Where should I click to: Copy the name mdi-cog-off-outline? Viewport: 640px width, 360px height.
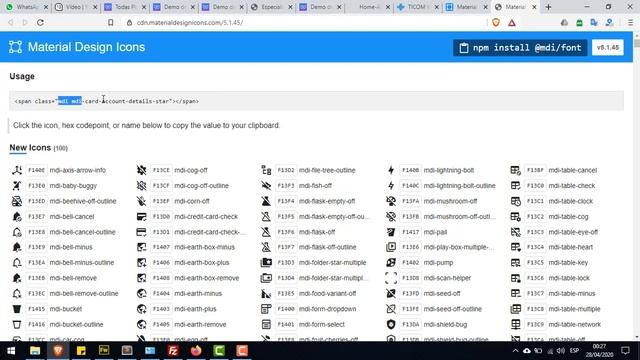[202, 186]
